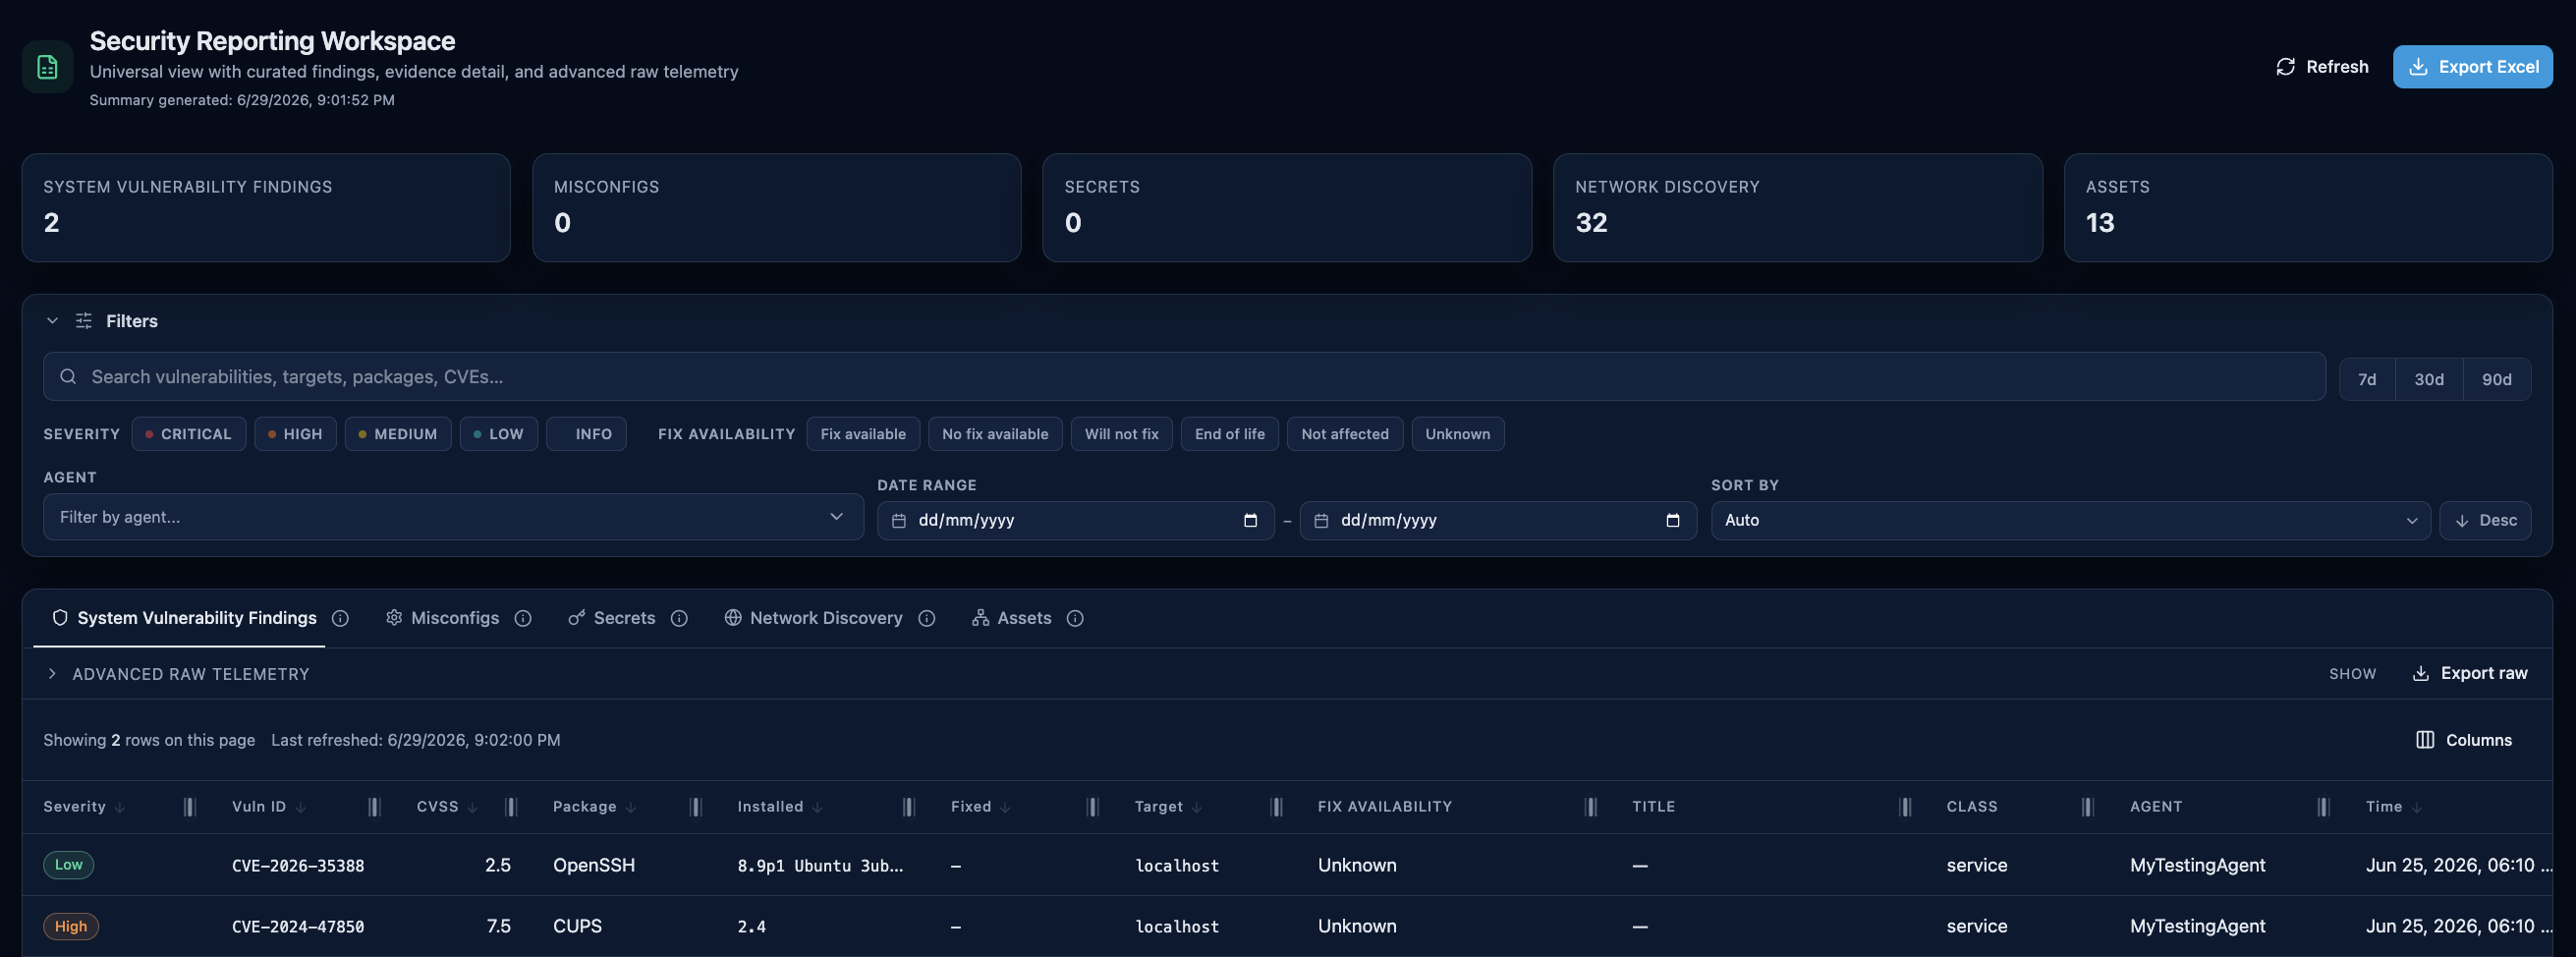The height and width of the screenshot is (957, 2576).
Task: Click the green report document logo icon
Action: (x=47, y=67)
